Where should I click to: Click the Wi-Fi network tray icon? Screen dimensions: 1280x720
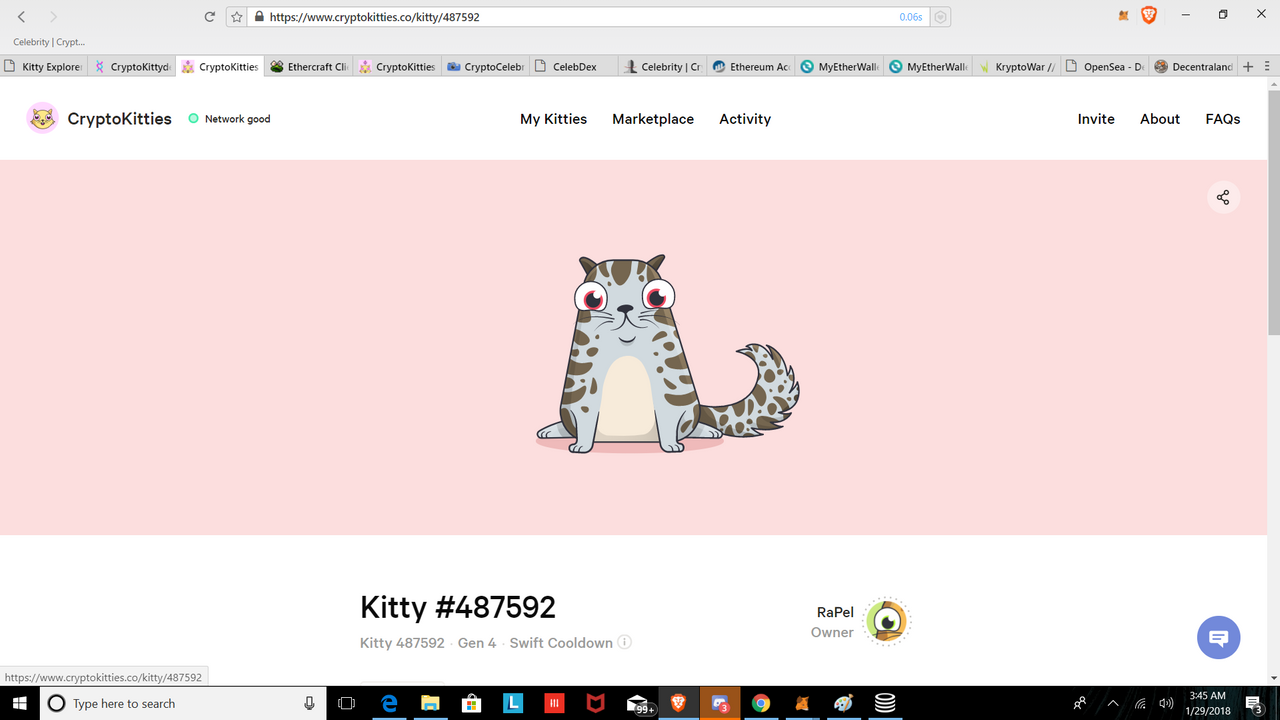[1140, 703]
